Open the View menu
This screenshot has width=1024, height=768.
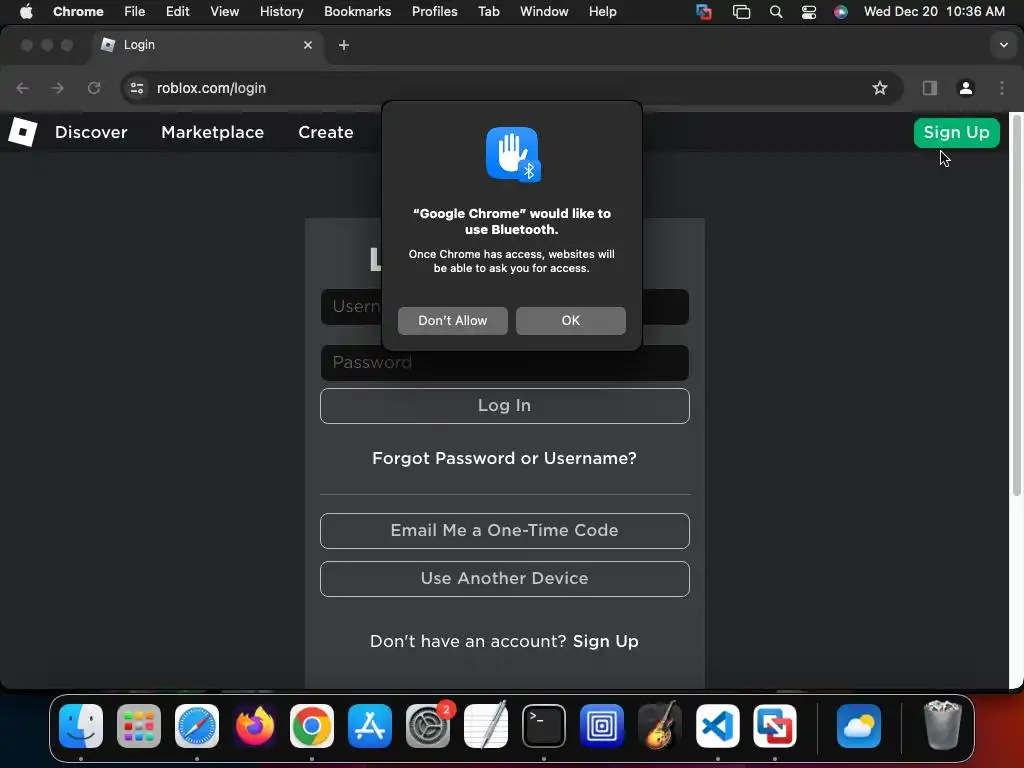tap(224, 12)
